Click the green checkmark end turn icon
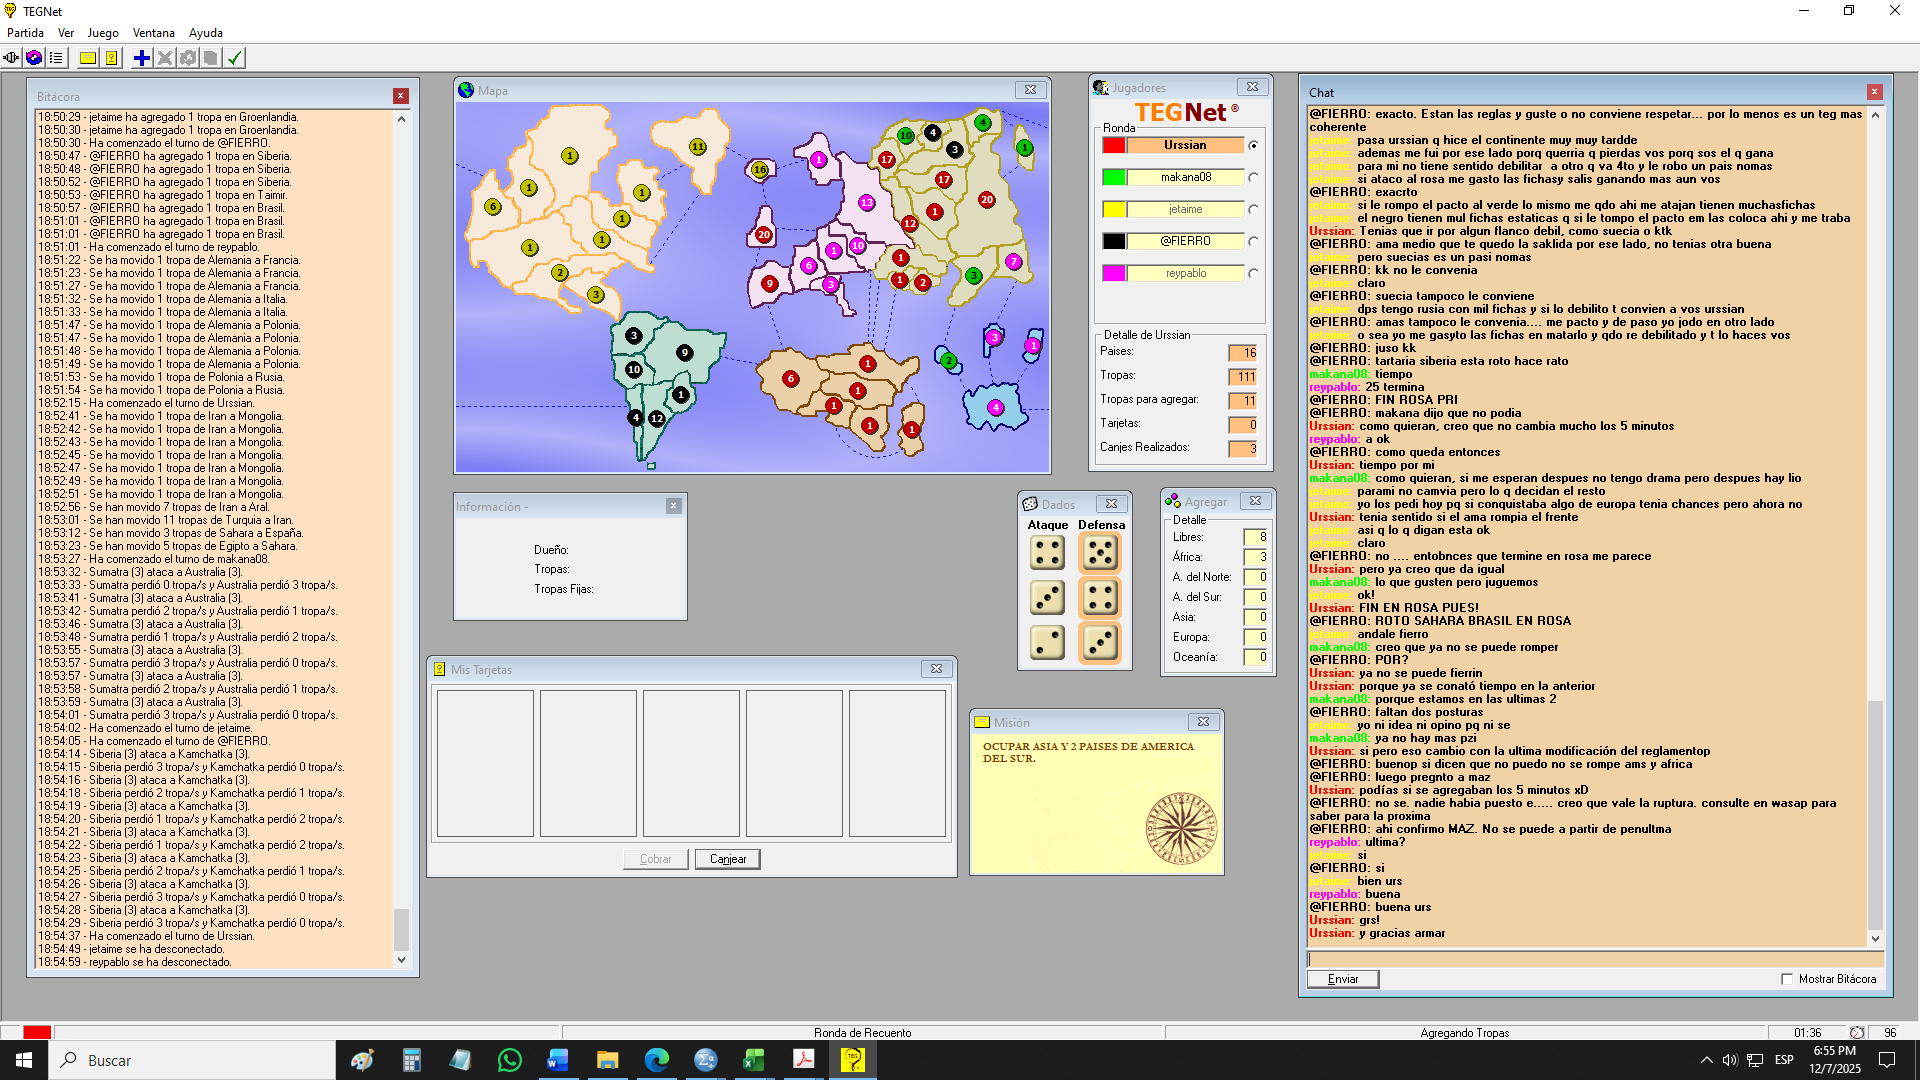 [234, 58]
